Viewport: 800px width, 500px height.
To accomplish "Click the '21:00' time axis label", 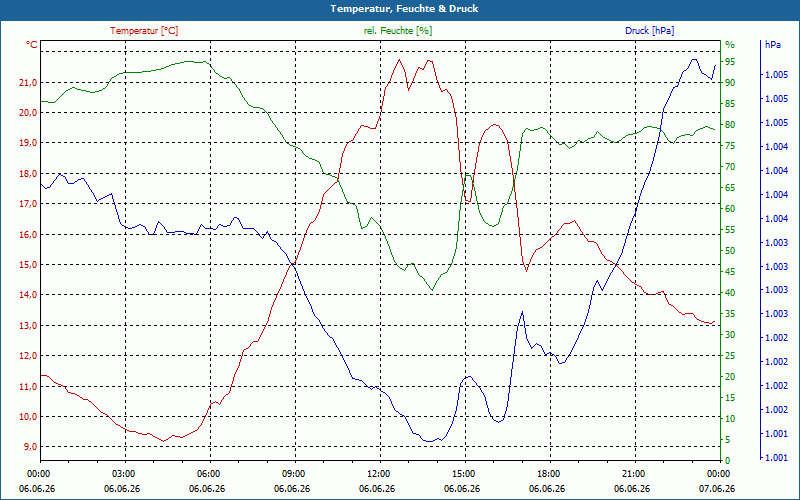I will (x=635, y=474).
